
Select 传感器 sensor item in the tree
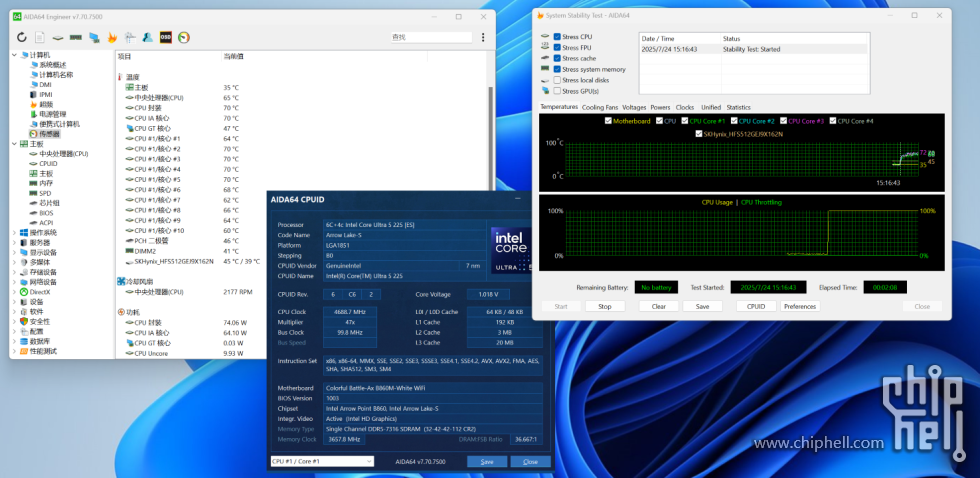pyautogui.click(x=45, y=134)
